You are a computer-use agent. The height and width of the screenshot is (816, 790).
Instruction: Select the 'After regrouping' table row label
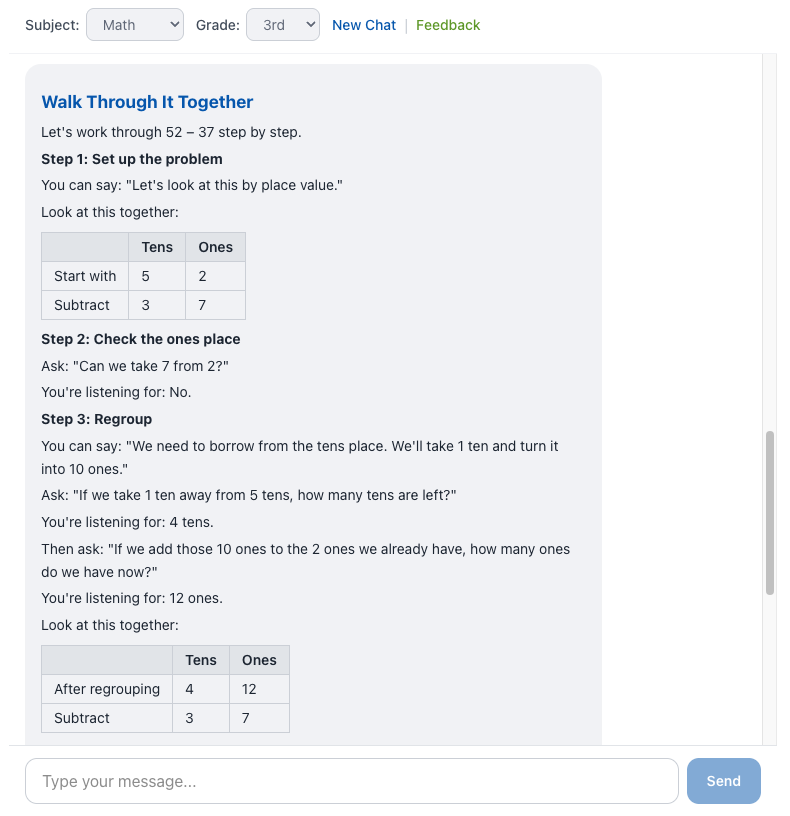107,689
